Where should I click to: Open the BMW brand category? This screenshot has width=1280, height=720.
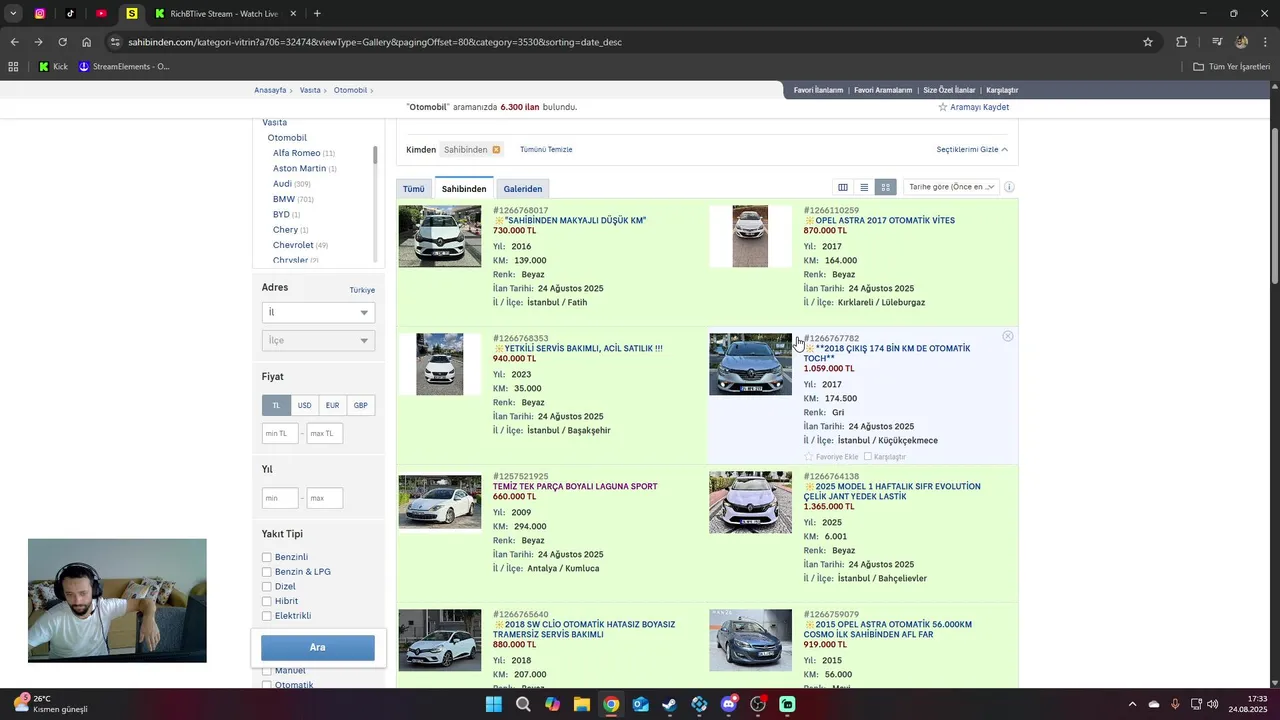tap(284, 199)
